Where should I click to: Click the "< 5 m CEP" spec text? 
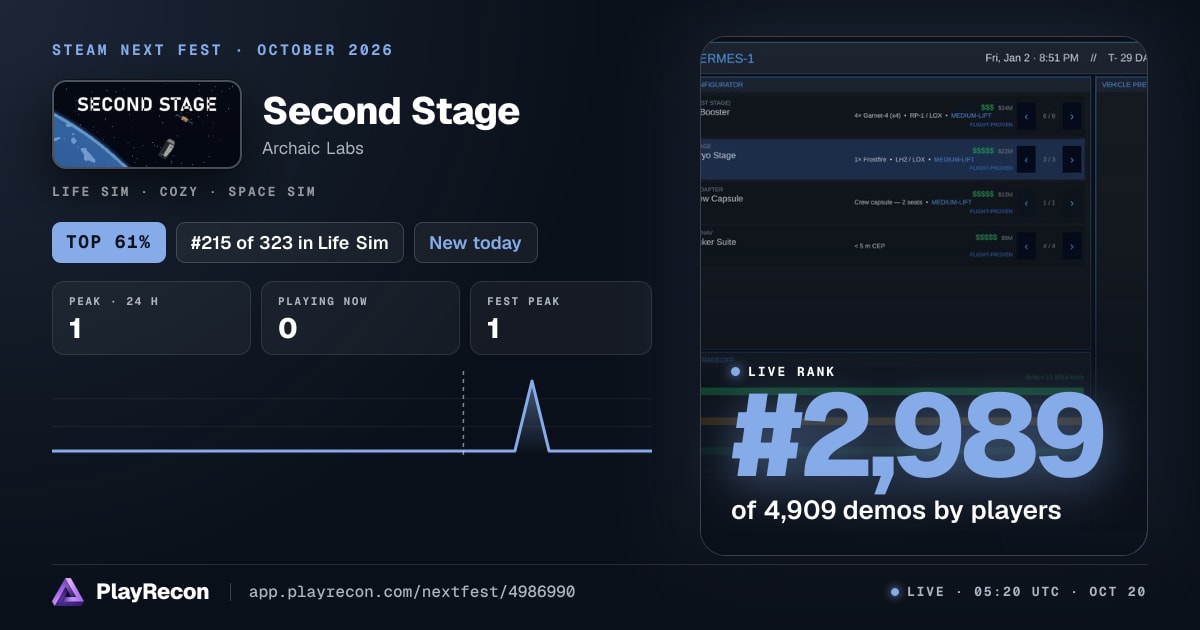coord(870,245)
